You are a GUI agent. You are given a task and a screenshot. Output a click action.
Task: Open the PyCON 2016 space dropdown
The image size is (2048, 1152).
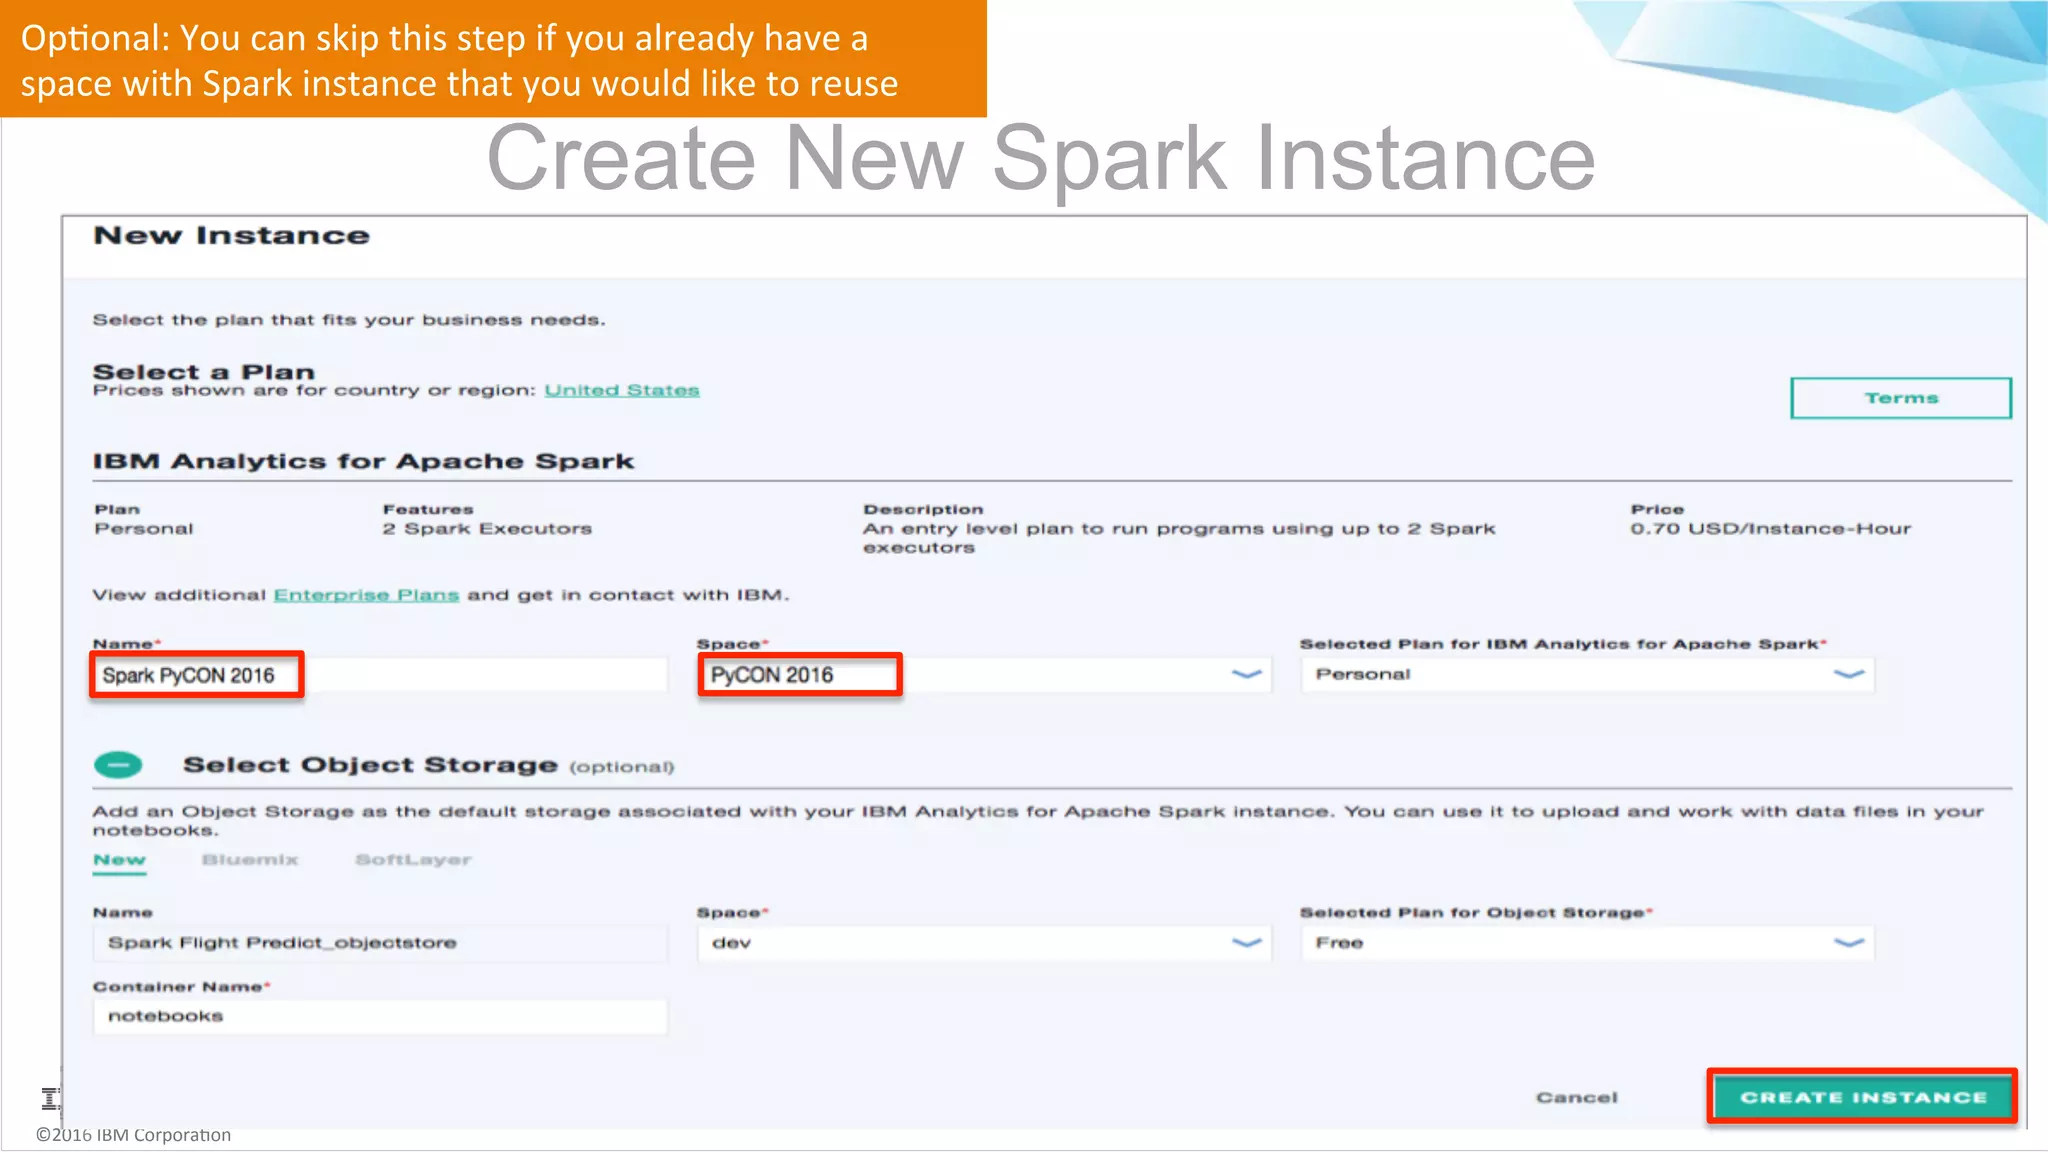985,675
